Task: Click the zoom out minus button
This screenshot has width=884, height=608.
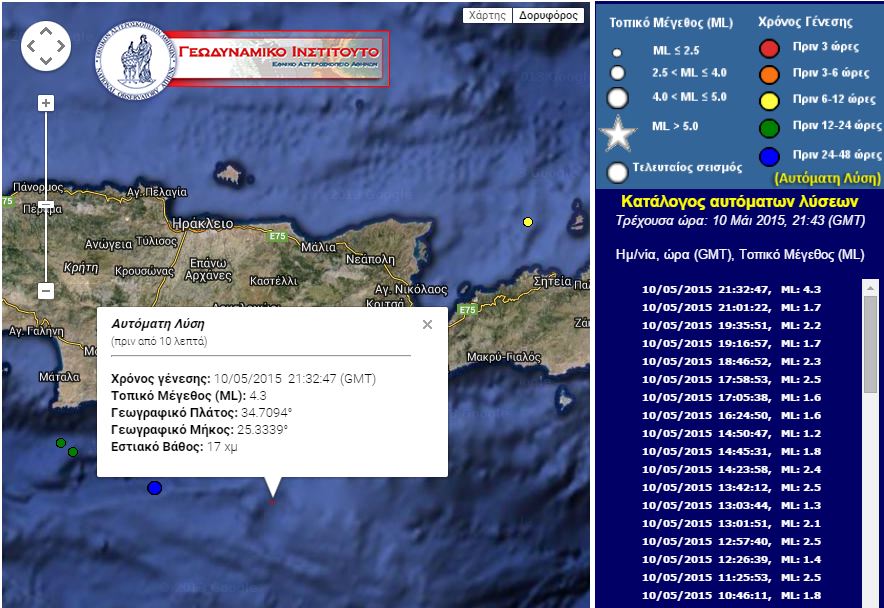Action: point(45,291)
